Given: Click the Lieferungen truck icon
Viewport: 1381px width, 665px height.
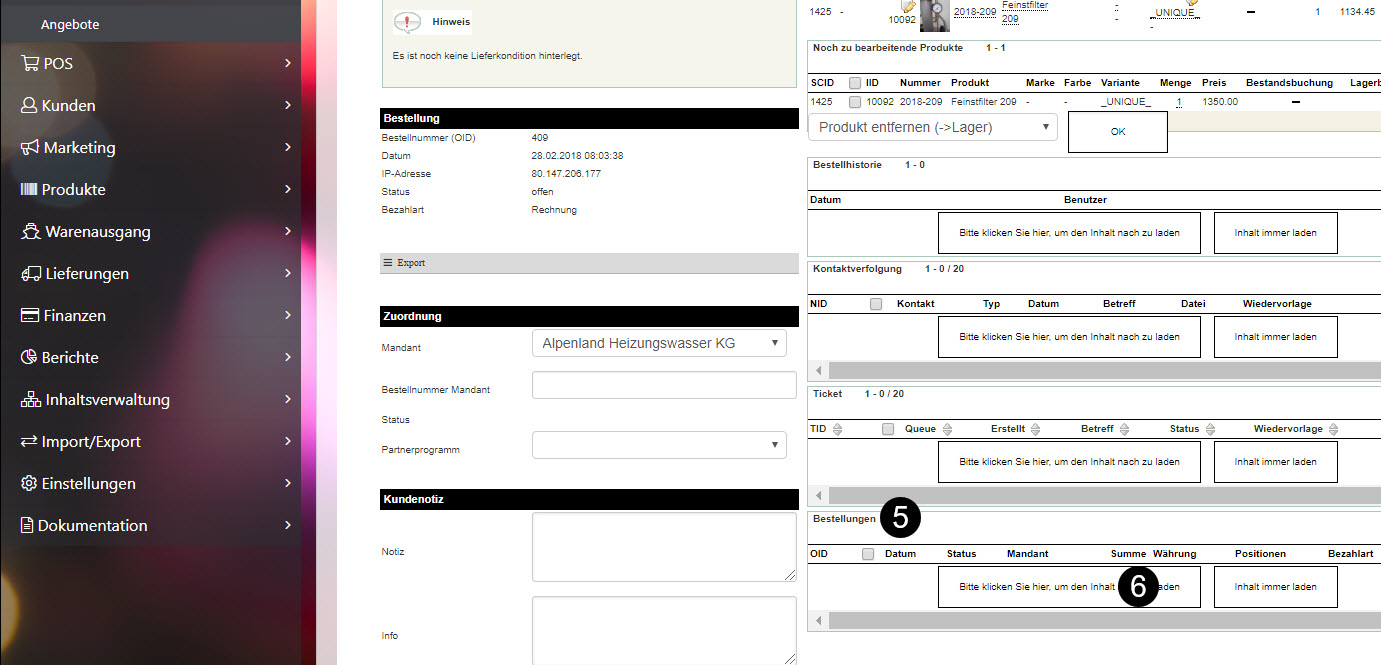Looking at the screenshot, I should click(x=31, y=274).
